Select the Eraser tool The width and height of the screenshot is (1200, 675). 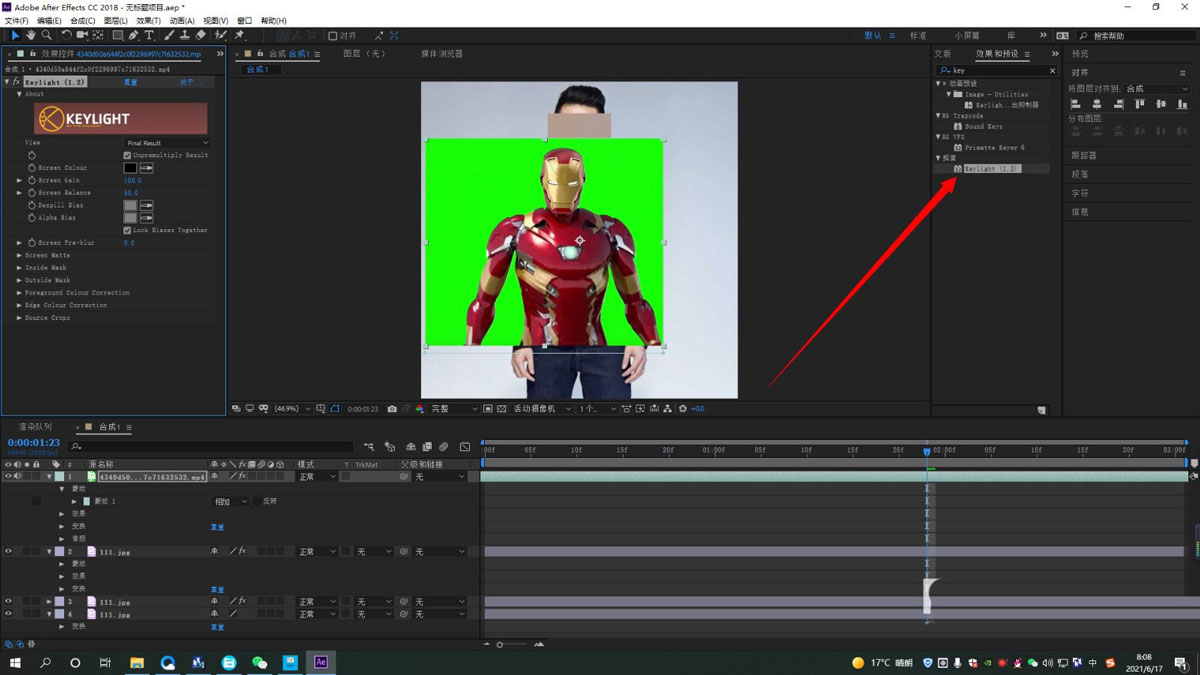click(201, 36)
